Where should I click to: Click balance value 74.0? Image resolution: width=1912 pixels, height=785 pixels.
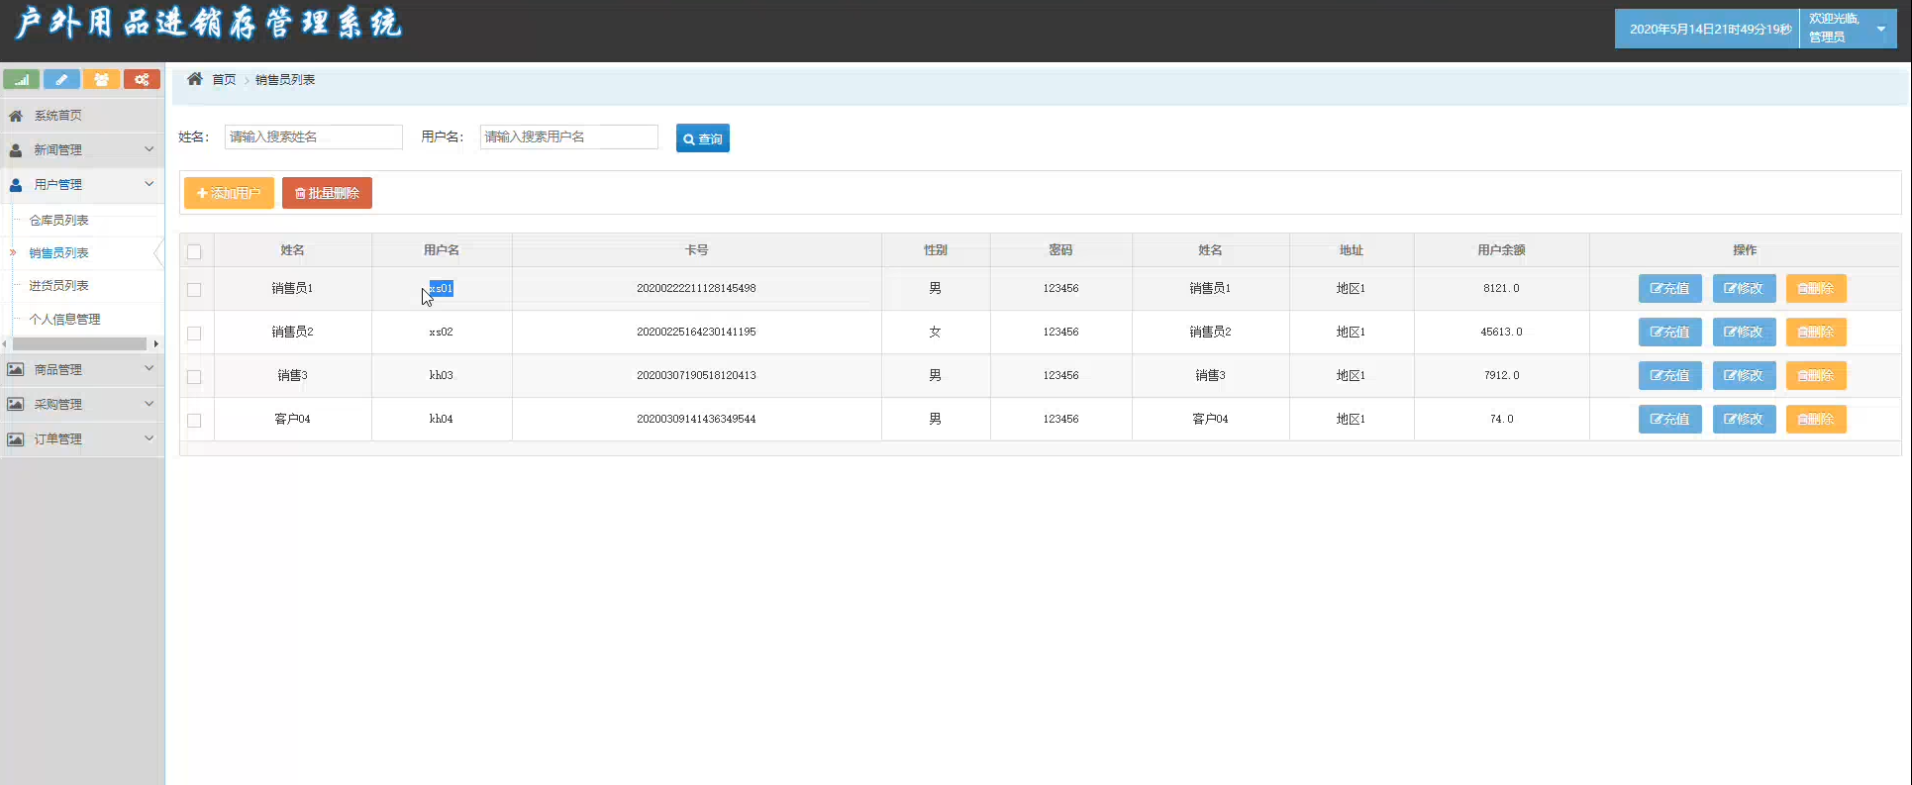(x=1501, y=419)
